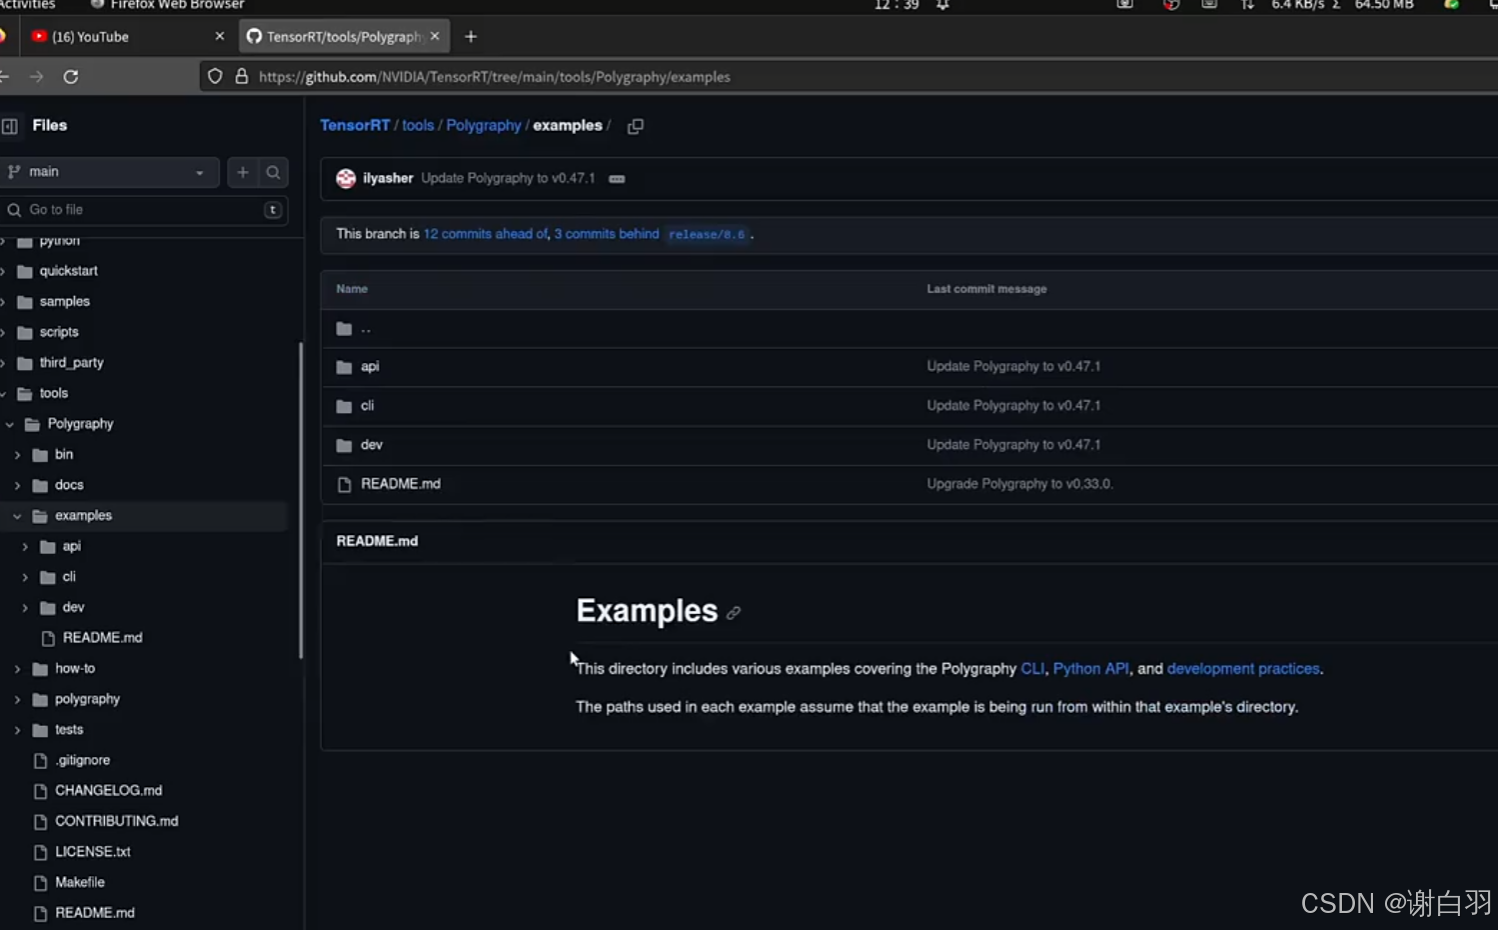
Task: Open Activities in the top bar
Action: coord(28,5)
